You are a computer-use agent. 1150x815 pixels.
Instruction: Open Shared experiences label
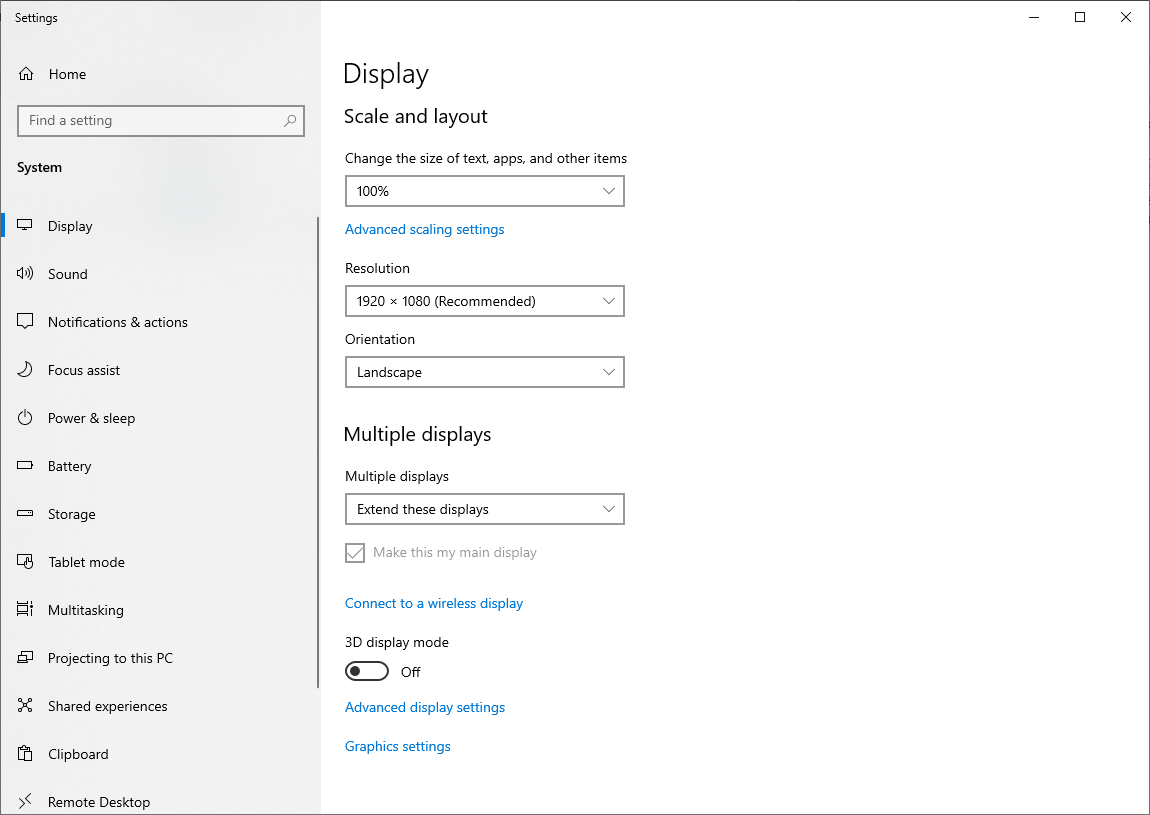(x=108, y=706)
